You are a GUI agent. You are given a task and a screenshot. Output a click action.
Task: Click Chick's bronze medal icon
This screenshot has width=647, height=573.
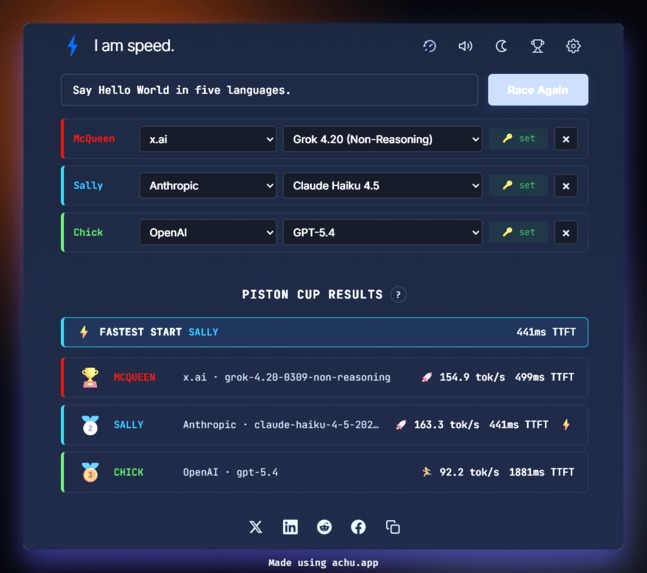pos(90,472)
